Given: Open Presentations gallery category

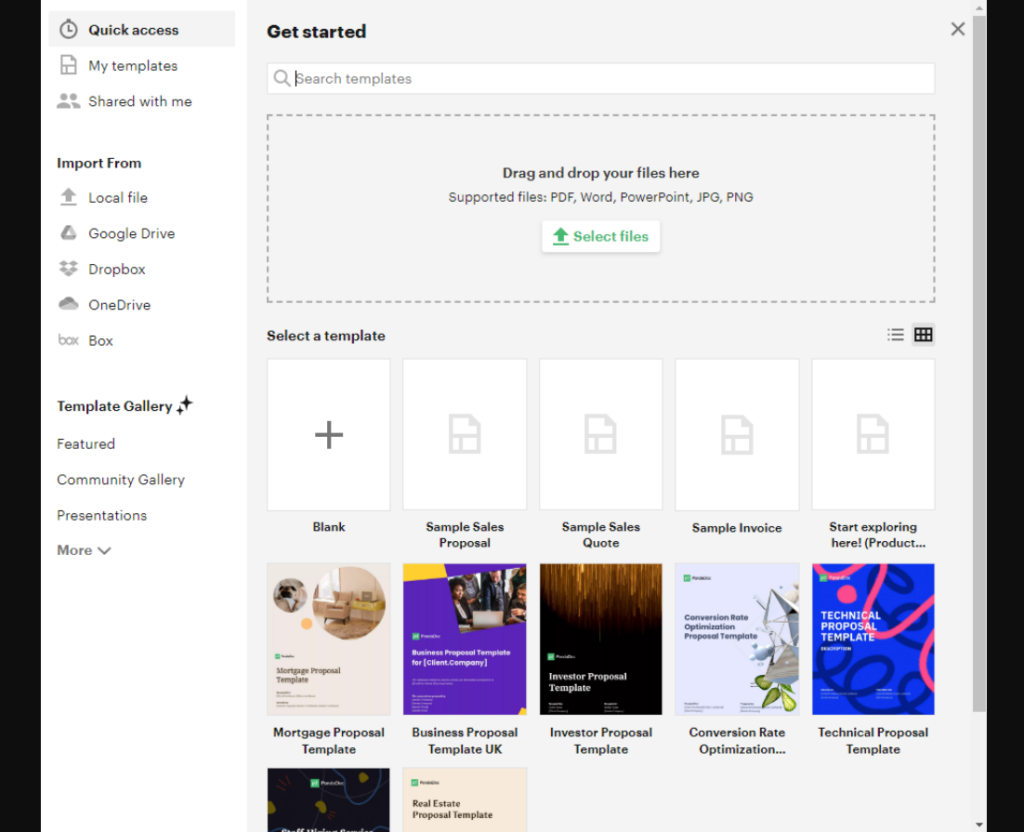Looking at the screenshot, I should 102,515.
